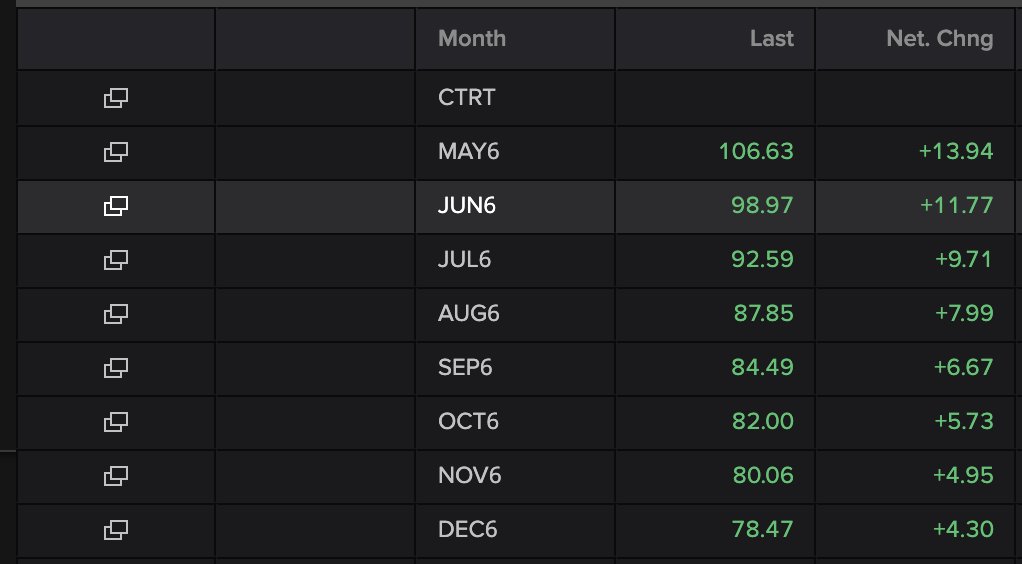The height and width of the screenshot is (564, 1022).
Task: Open the NOV6 row window icon
Action: (115, 476)
